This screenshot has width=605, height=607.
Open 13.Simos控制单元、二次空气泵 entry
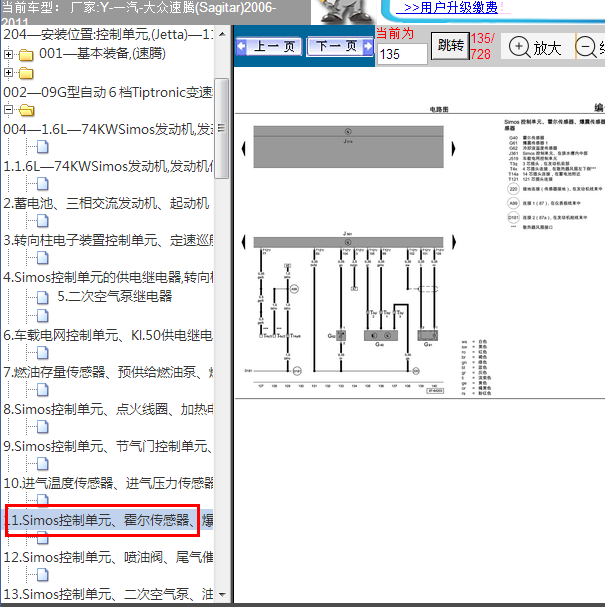[x=108, y=594]
